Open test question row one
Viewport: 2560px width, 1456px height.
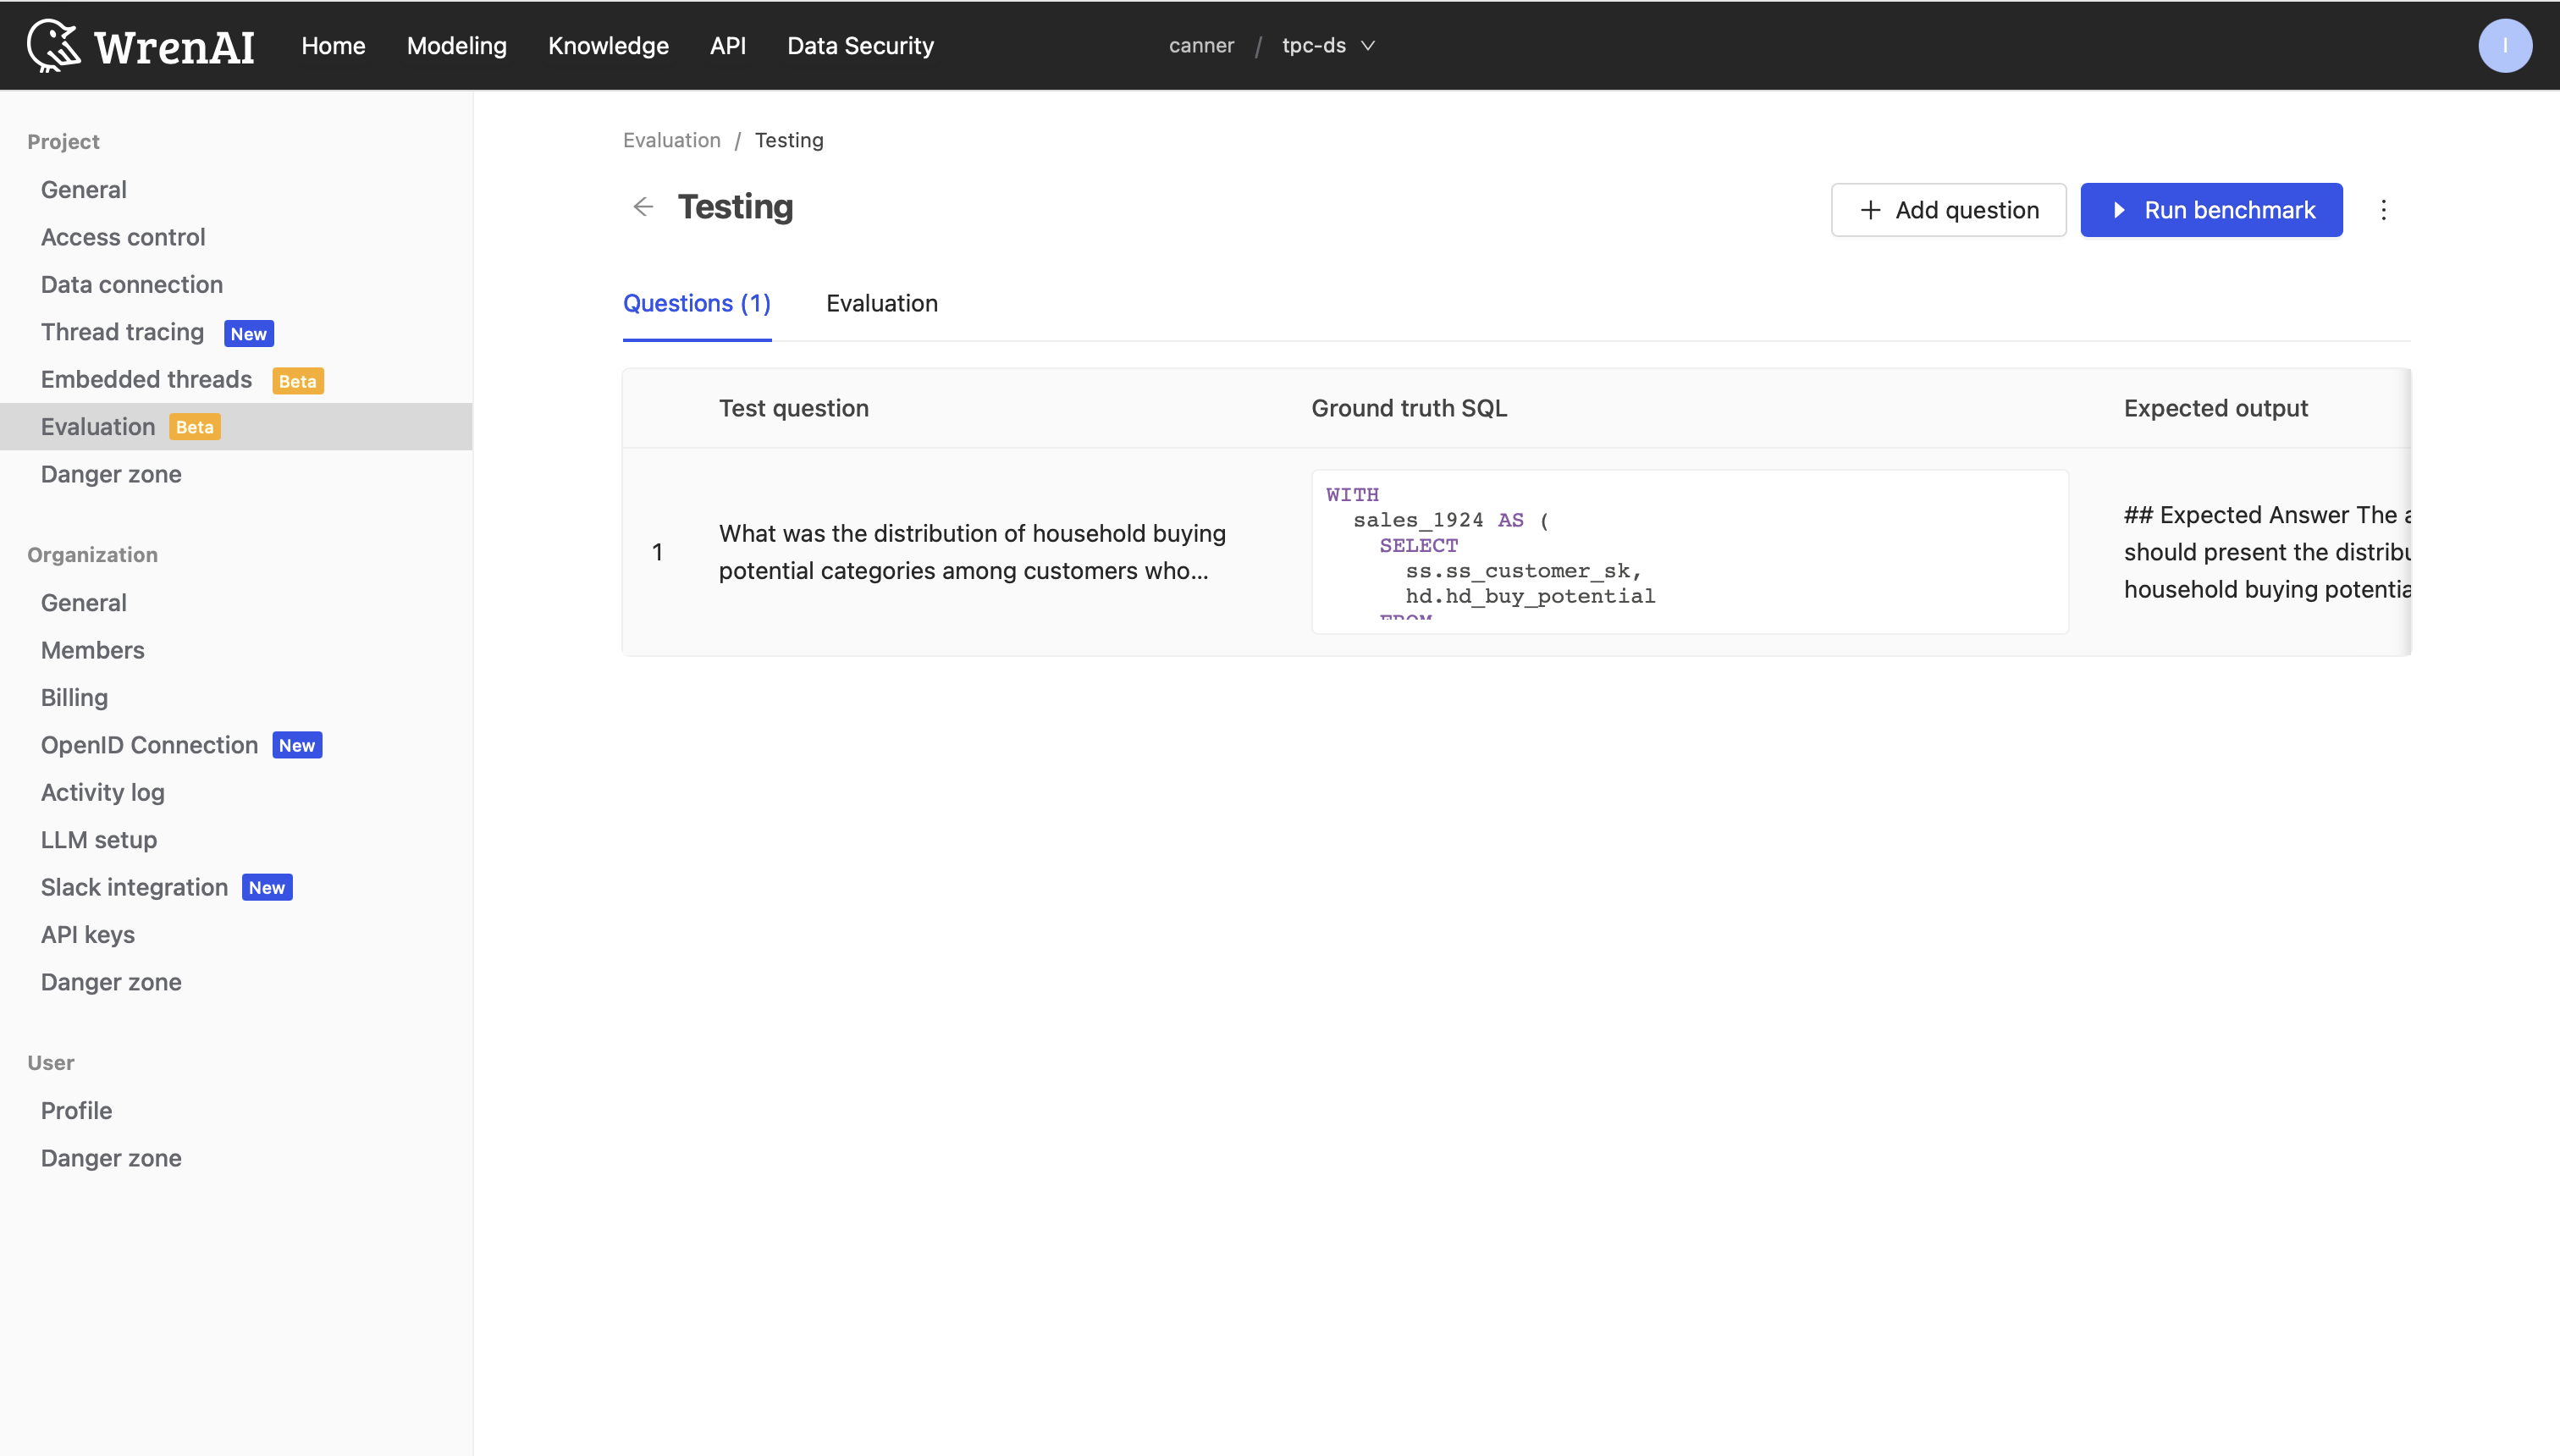click(971, 551)
